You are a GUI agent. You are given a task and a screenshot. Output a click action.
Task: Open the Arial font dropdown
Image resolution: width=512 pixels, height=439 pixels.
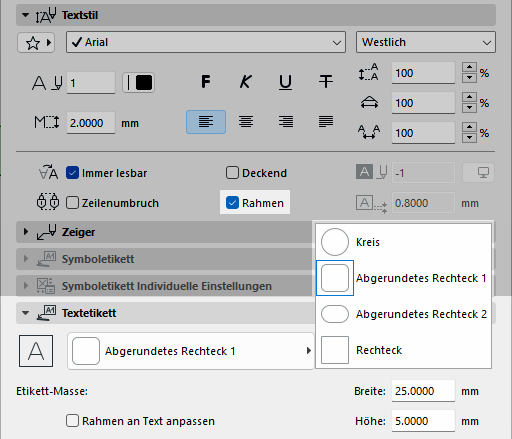point(206,42)
